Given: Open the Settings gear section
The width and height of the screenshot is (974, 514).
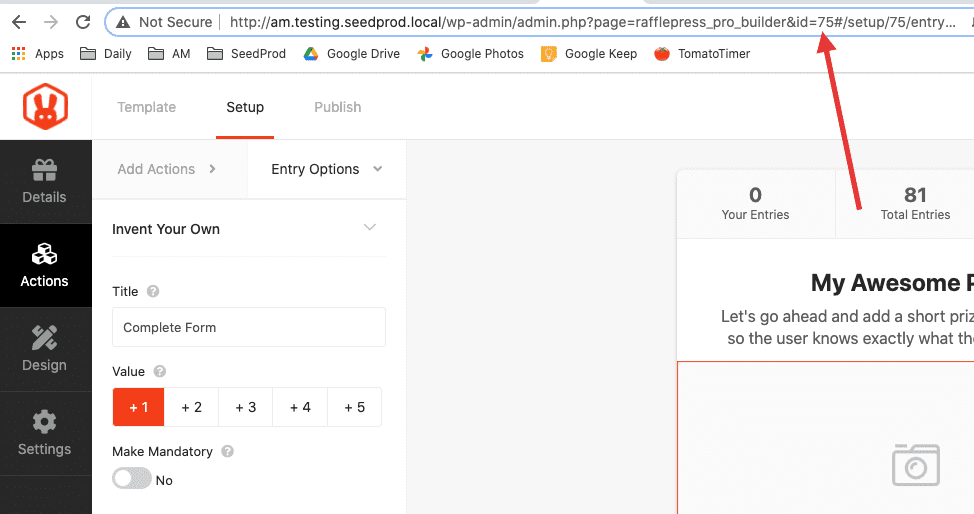Looking at the screenshot, I should coord(45,433).
